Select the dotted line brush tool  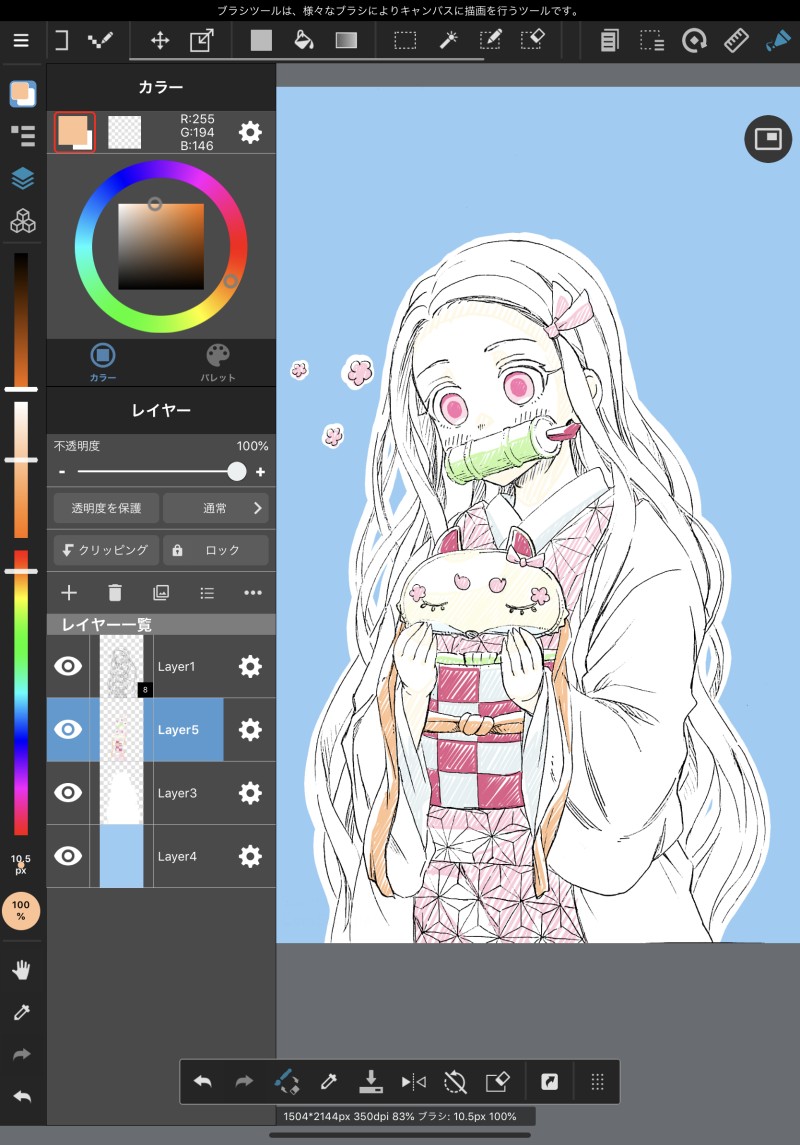coord(100,40)
